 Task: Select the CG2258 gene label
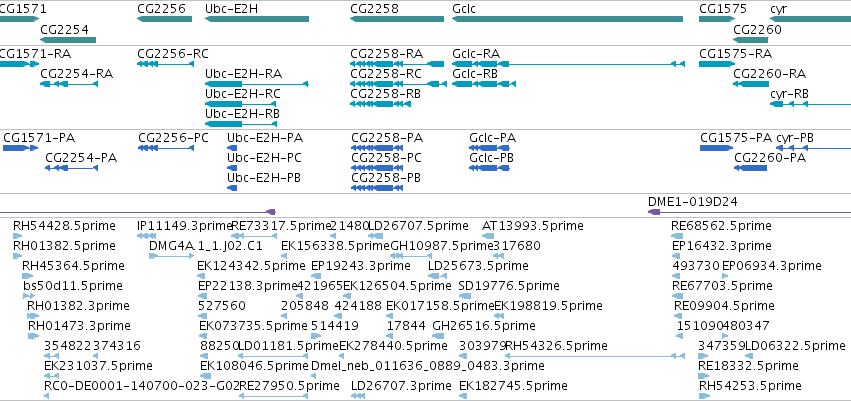point(374,9)
